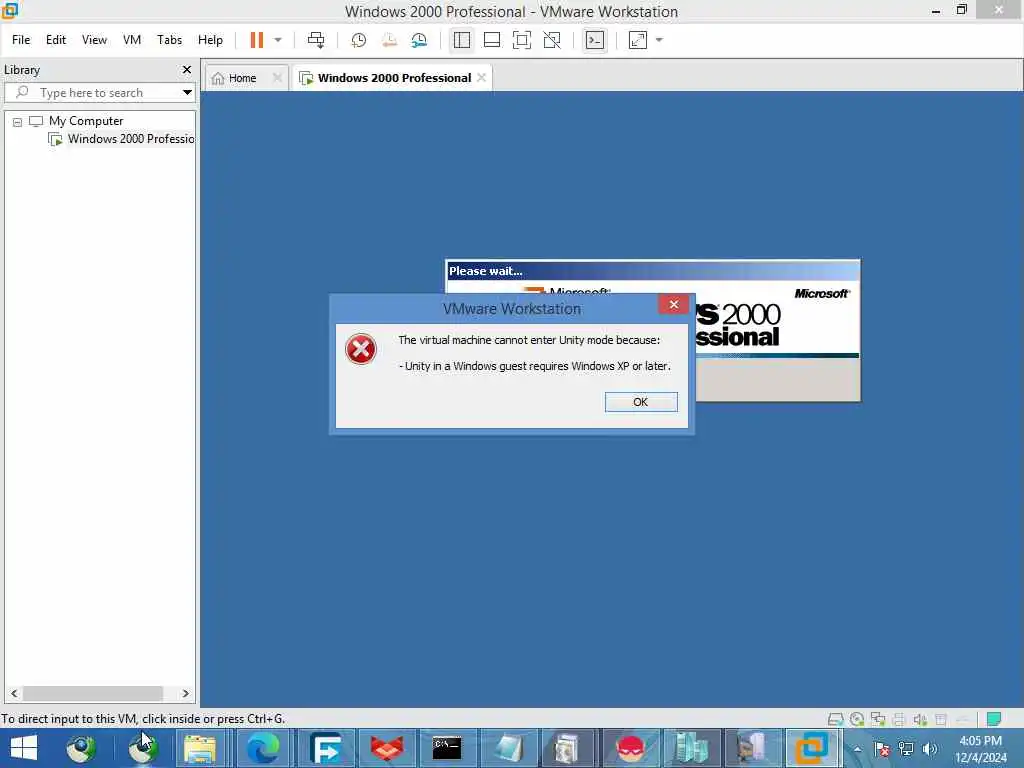Viewport: 1024px width, 768px height.
Task: Send Ctrl+Alt+Del to the virtual machine
Action: click(316, 40)
